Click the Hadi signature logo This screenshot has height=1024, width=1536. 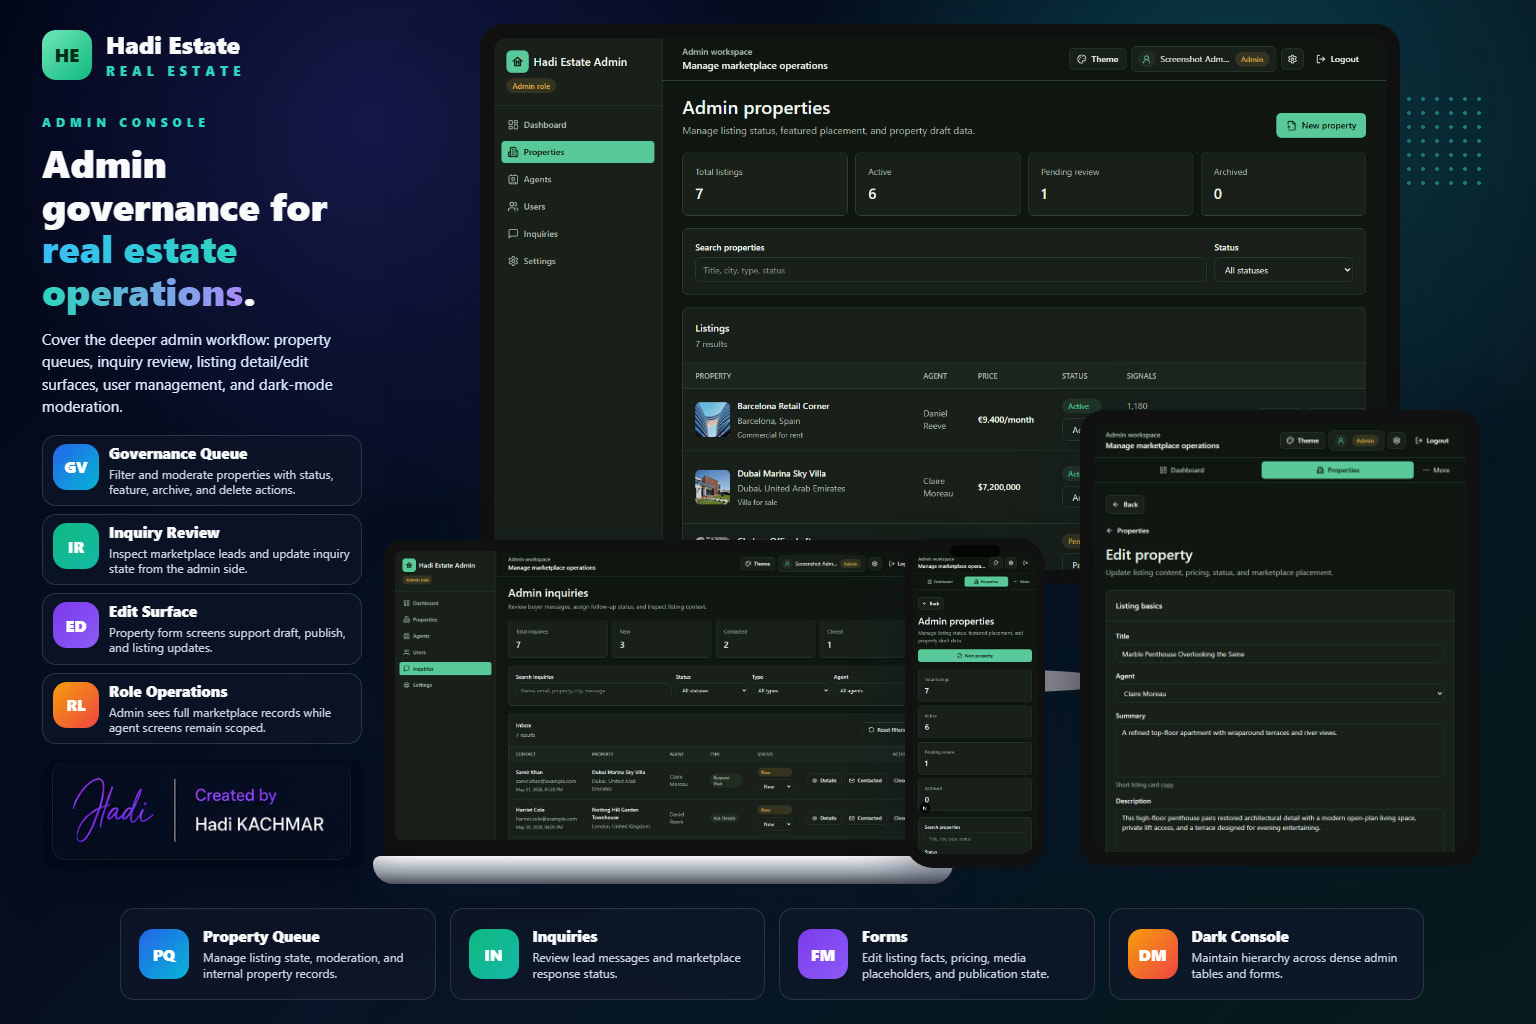pyautogui.click(x=113, y=809)
